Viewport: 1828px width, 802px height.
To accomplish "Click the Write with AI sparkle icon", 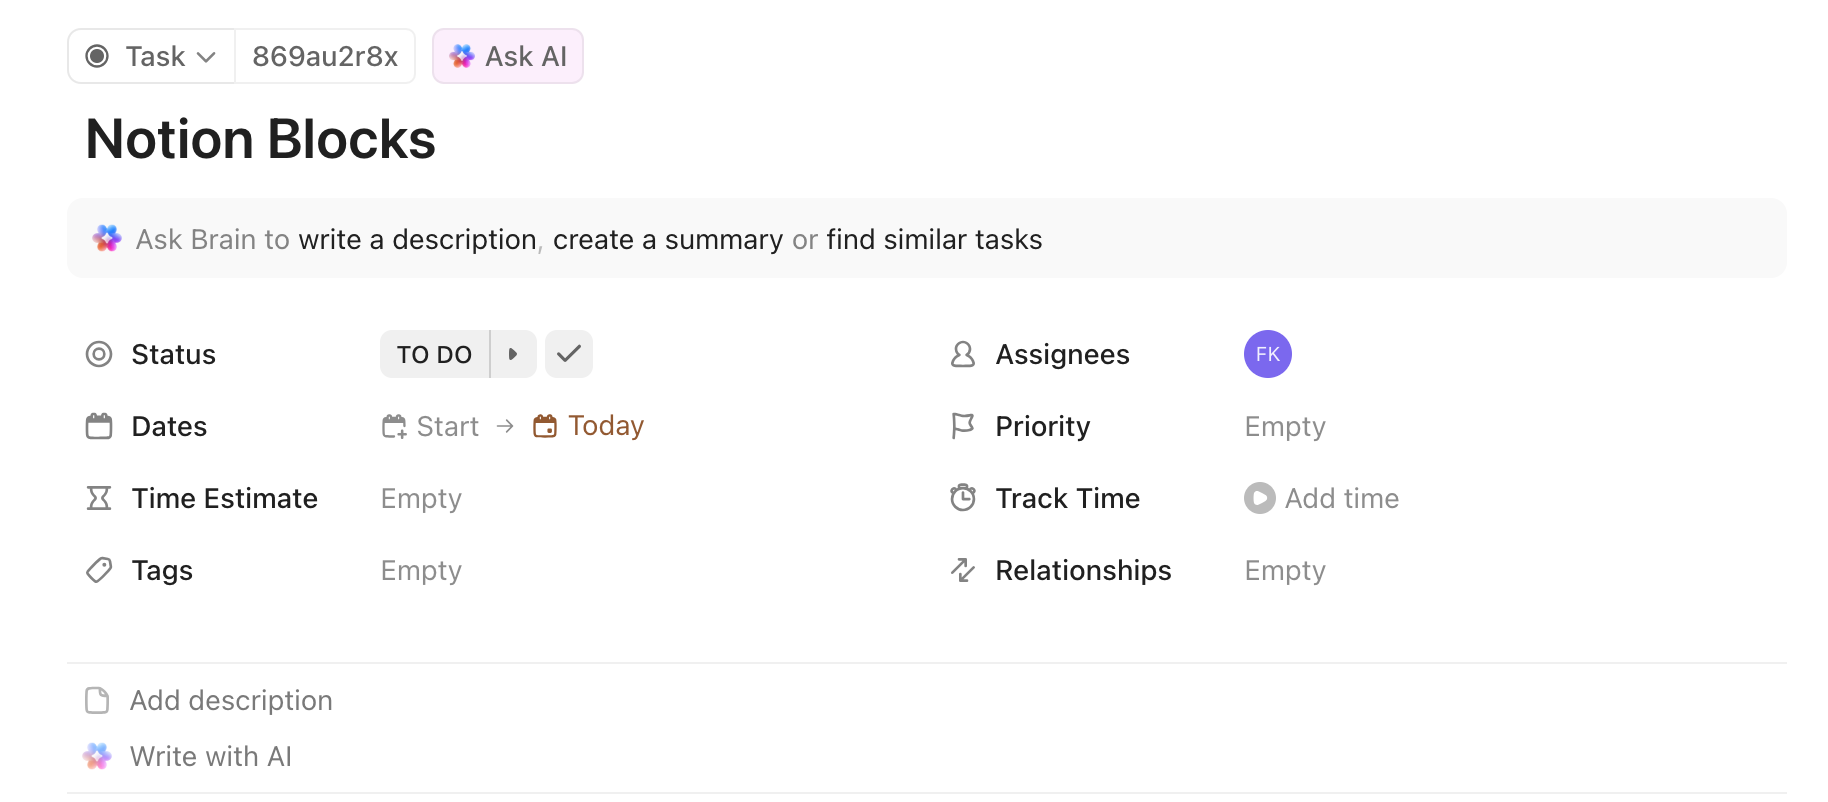I will [97, 757].
